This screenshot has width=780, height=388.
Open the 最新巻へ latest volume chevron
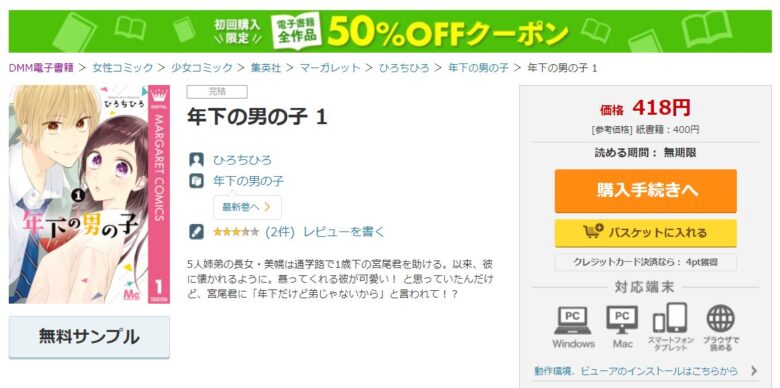coord(267,207)
